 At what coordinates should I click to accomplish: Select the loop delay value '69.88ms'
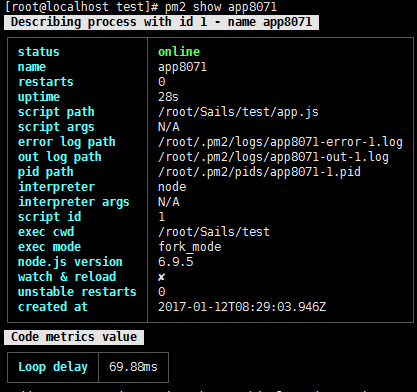pyautogui.click(x=133, y=367)
